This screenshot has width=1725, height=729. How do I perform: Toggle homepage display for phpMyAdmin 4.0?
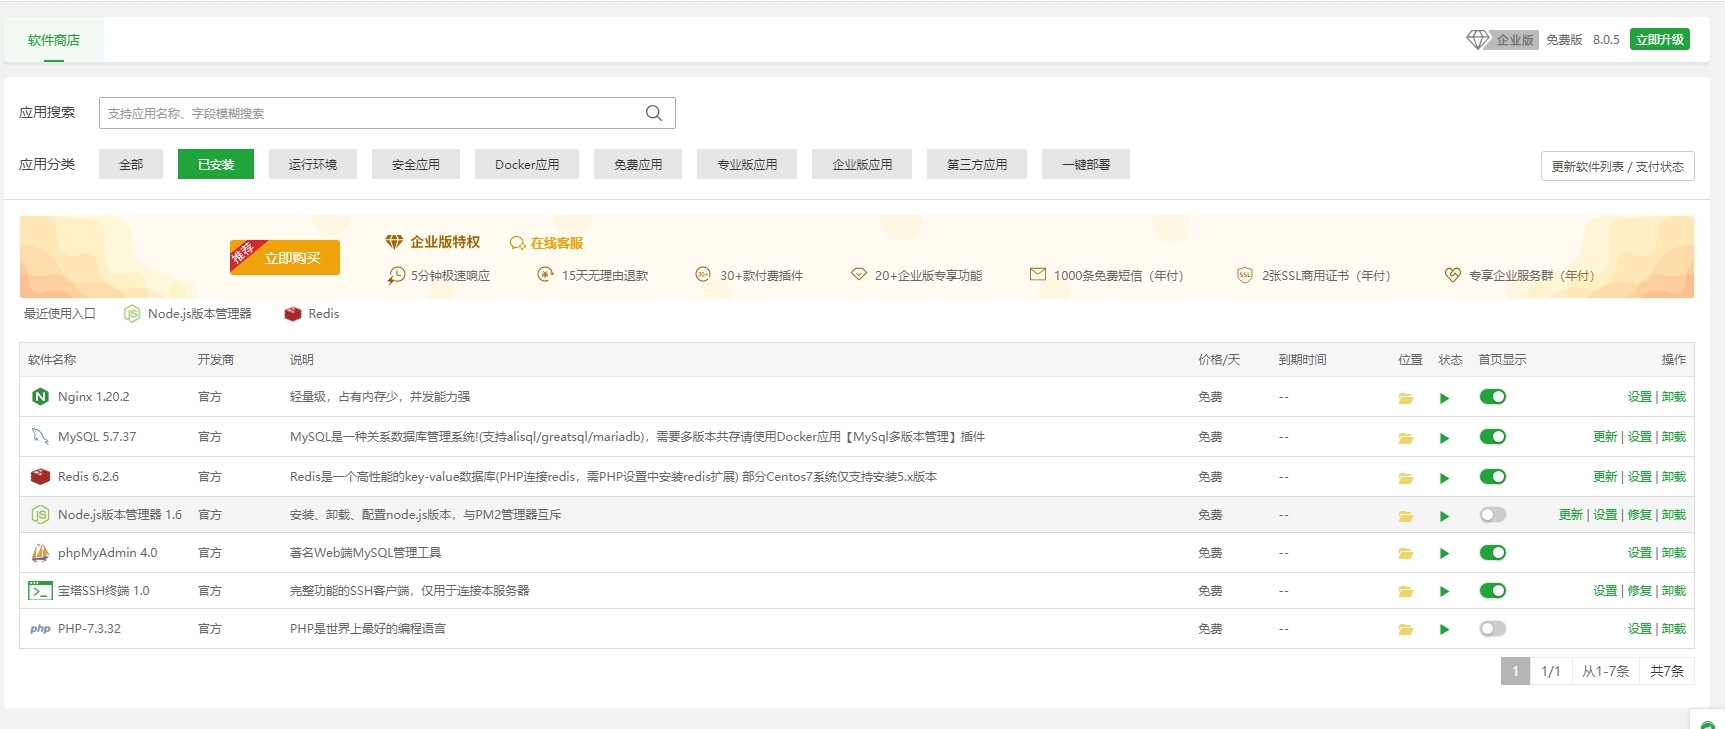click(1493, 553)
